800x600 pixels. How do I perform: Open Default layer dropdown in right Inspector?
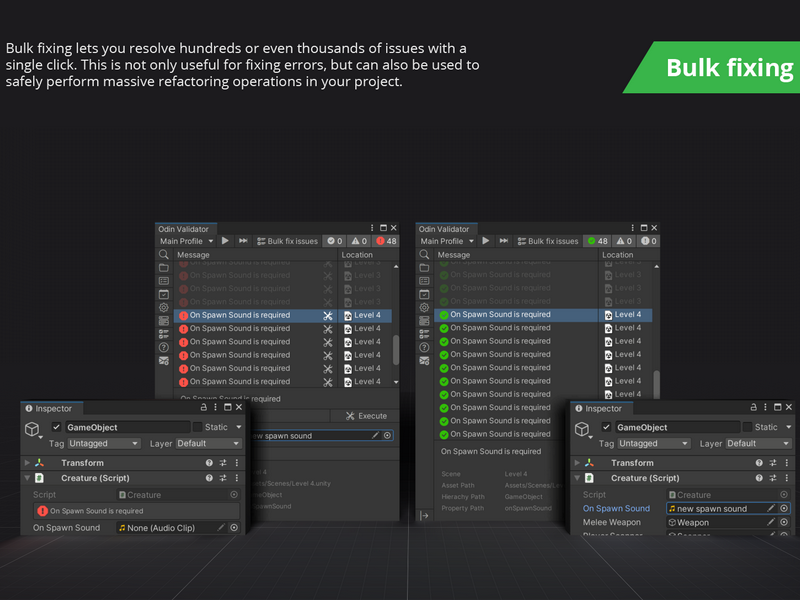tap(758, 443)
